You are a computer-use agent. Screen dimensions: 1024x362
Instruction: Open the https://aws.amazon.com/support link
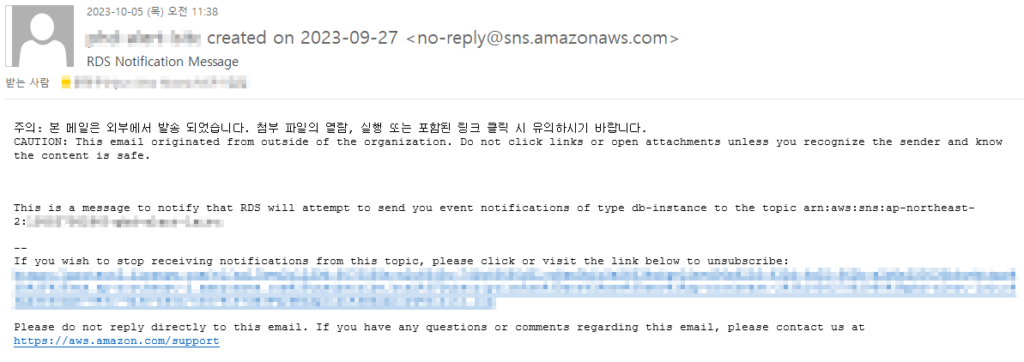point(116,341)
